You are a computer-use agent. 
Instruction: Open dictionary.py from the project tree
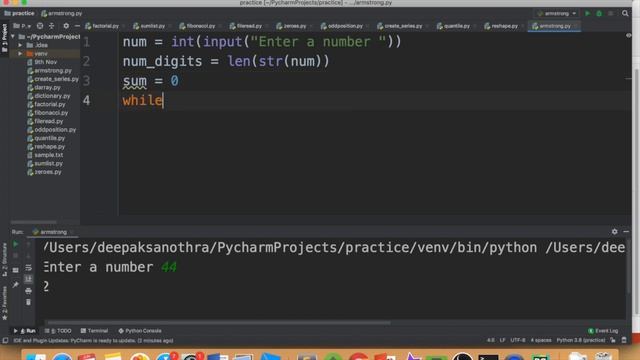coord(49,96)
